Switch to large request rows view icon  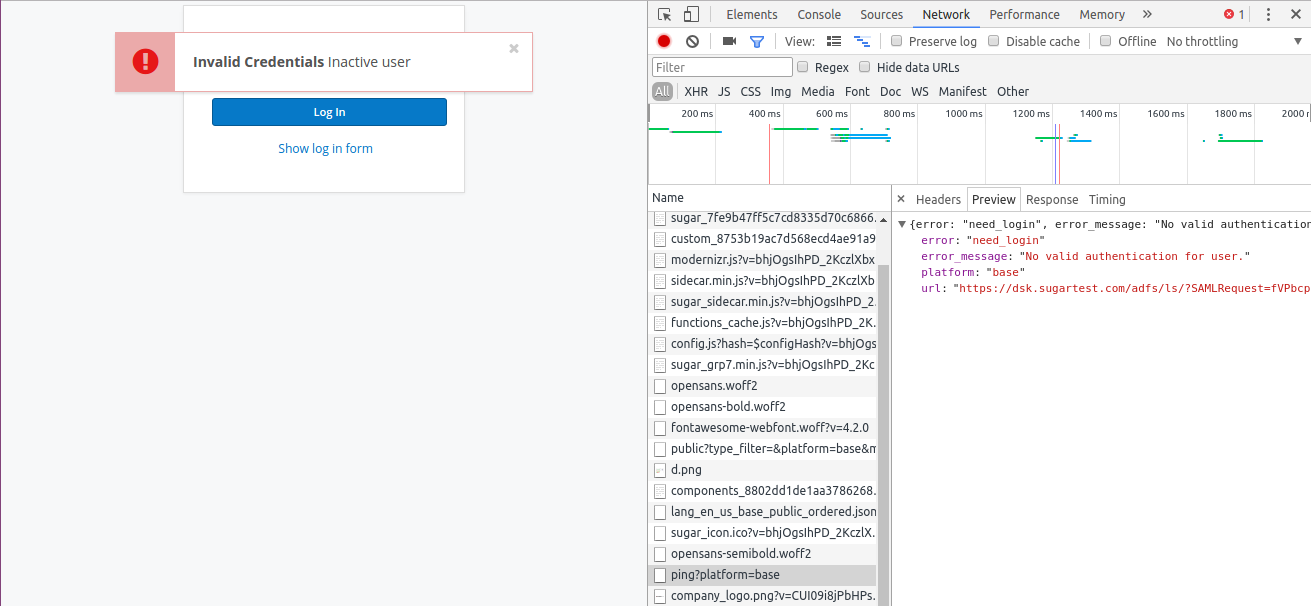[x=834, y=41]
